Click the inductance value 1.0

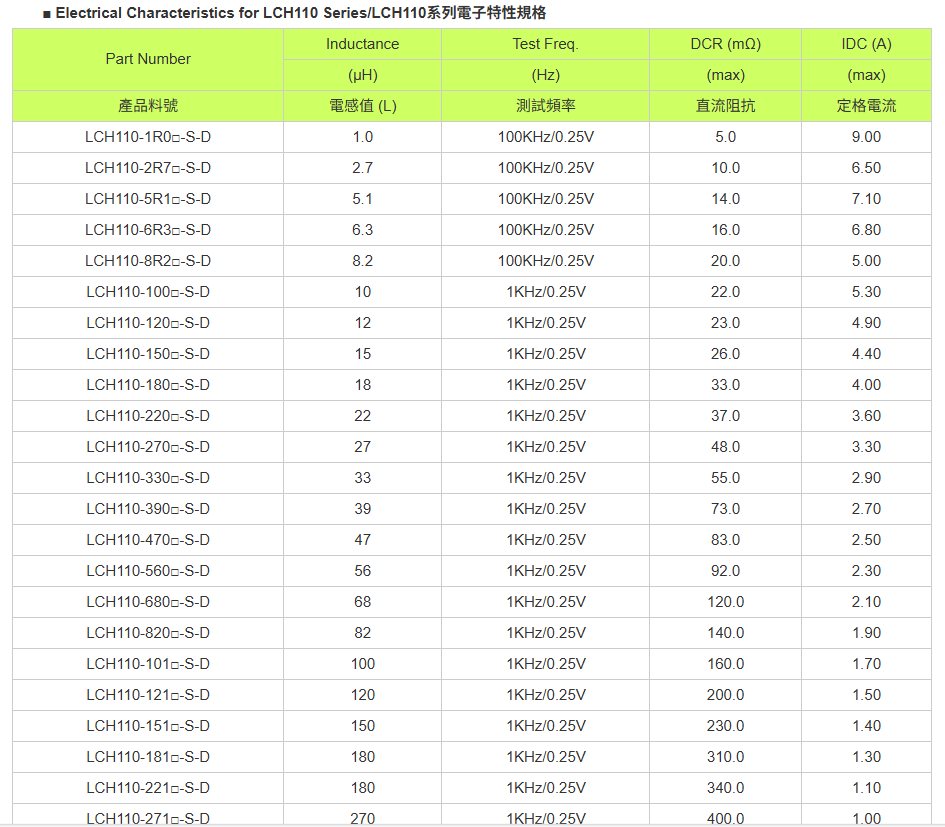click(362, 137)
